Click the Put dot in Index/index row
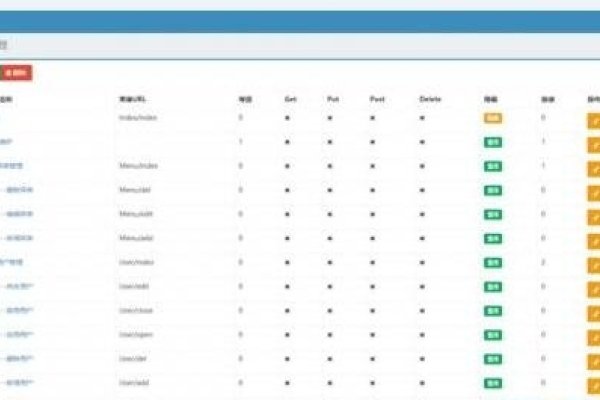This screenshot has height=400, width=600. 332,118
